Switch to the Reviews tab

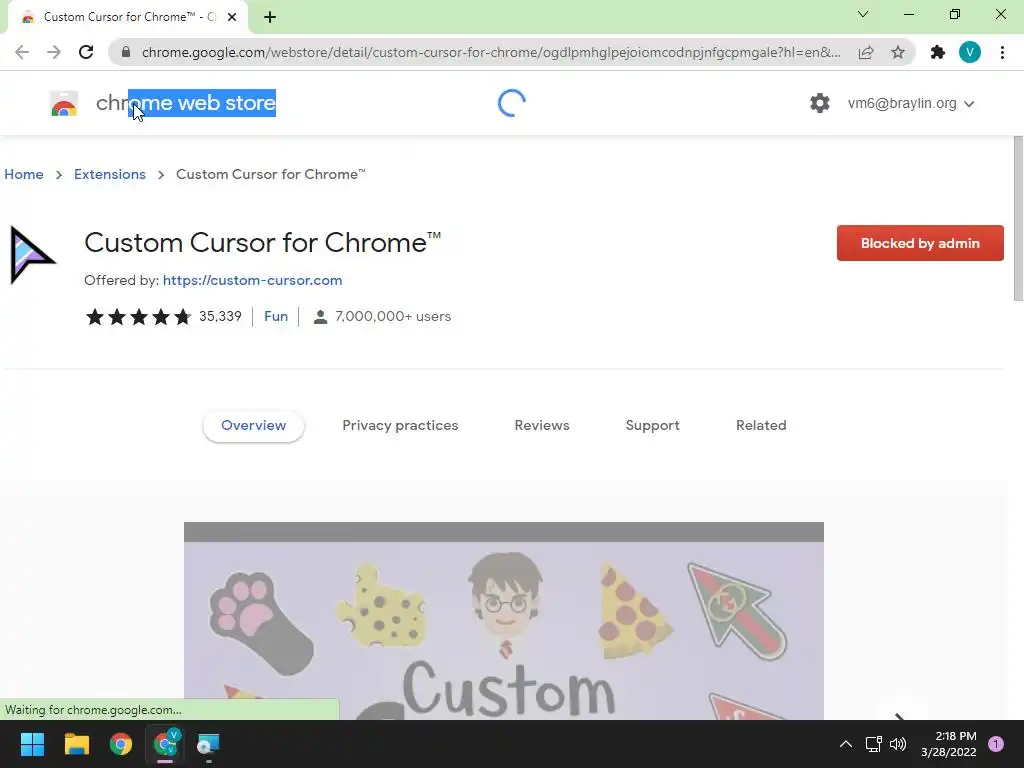542,425
